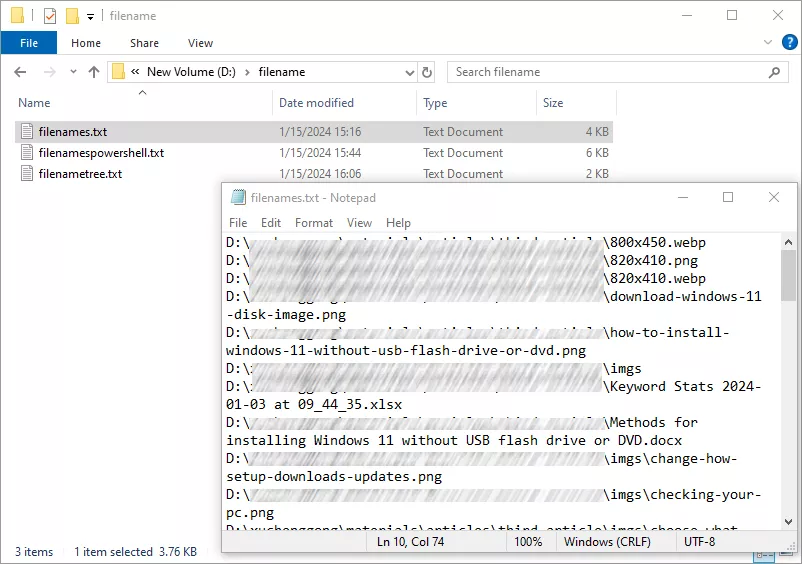Click the Notepad vertical scrollbar thumb
Image resolution: width=802 pixels, height=564 pixels.
click(x=788, y=276)
